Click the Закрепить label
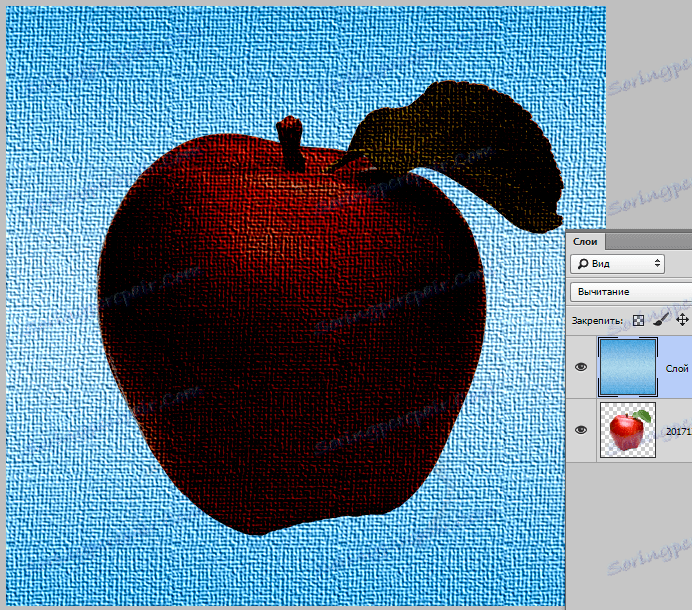The image size is (692, 610). point(597,321)
